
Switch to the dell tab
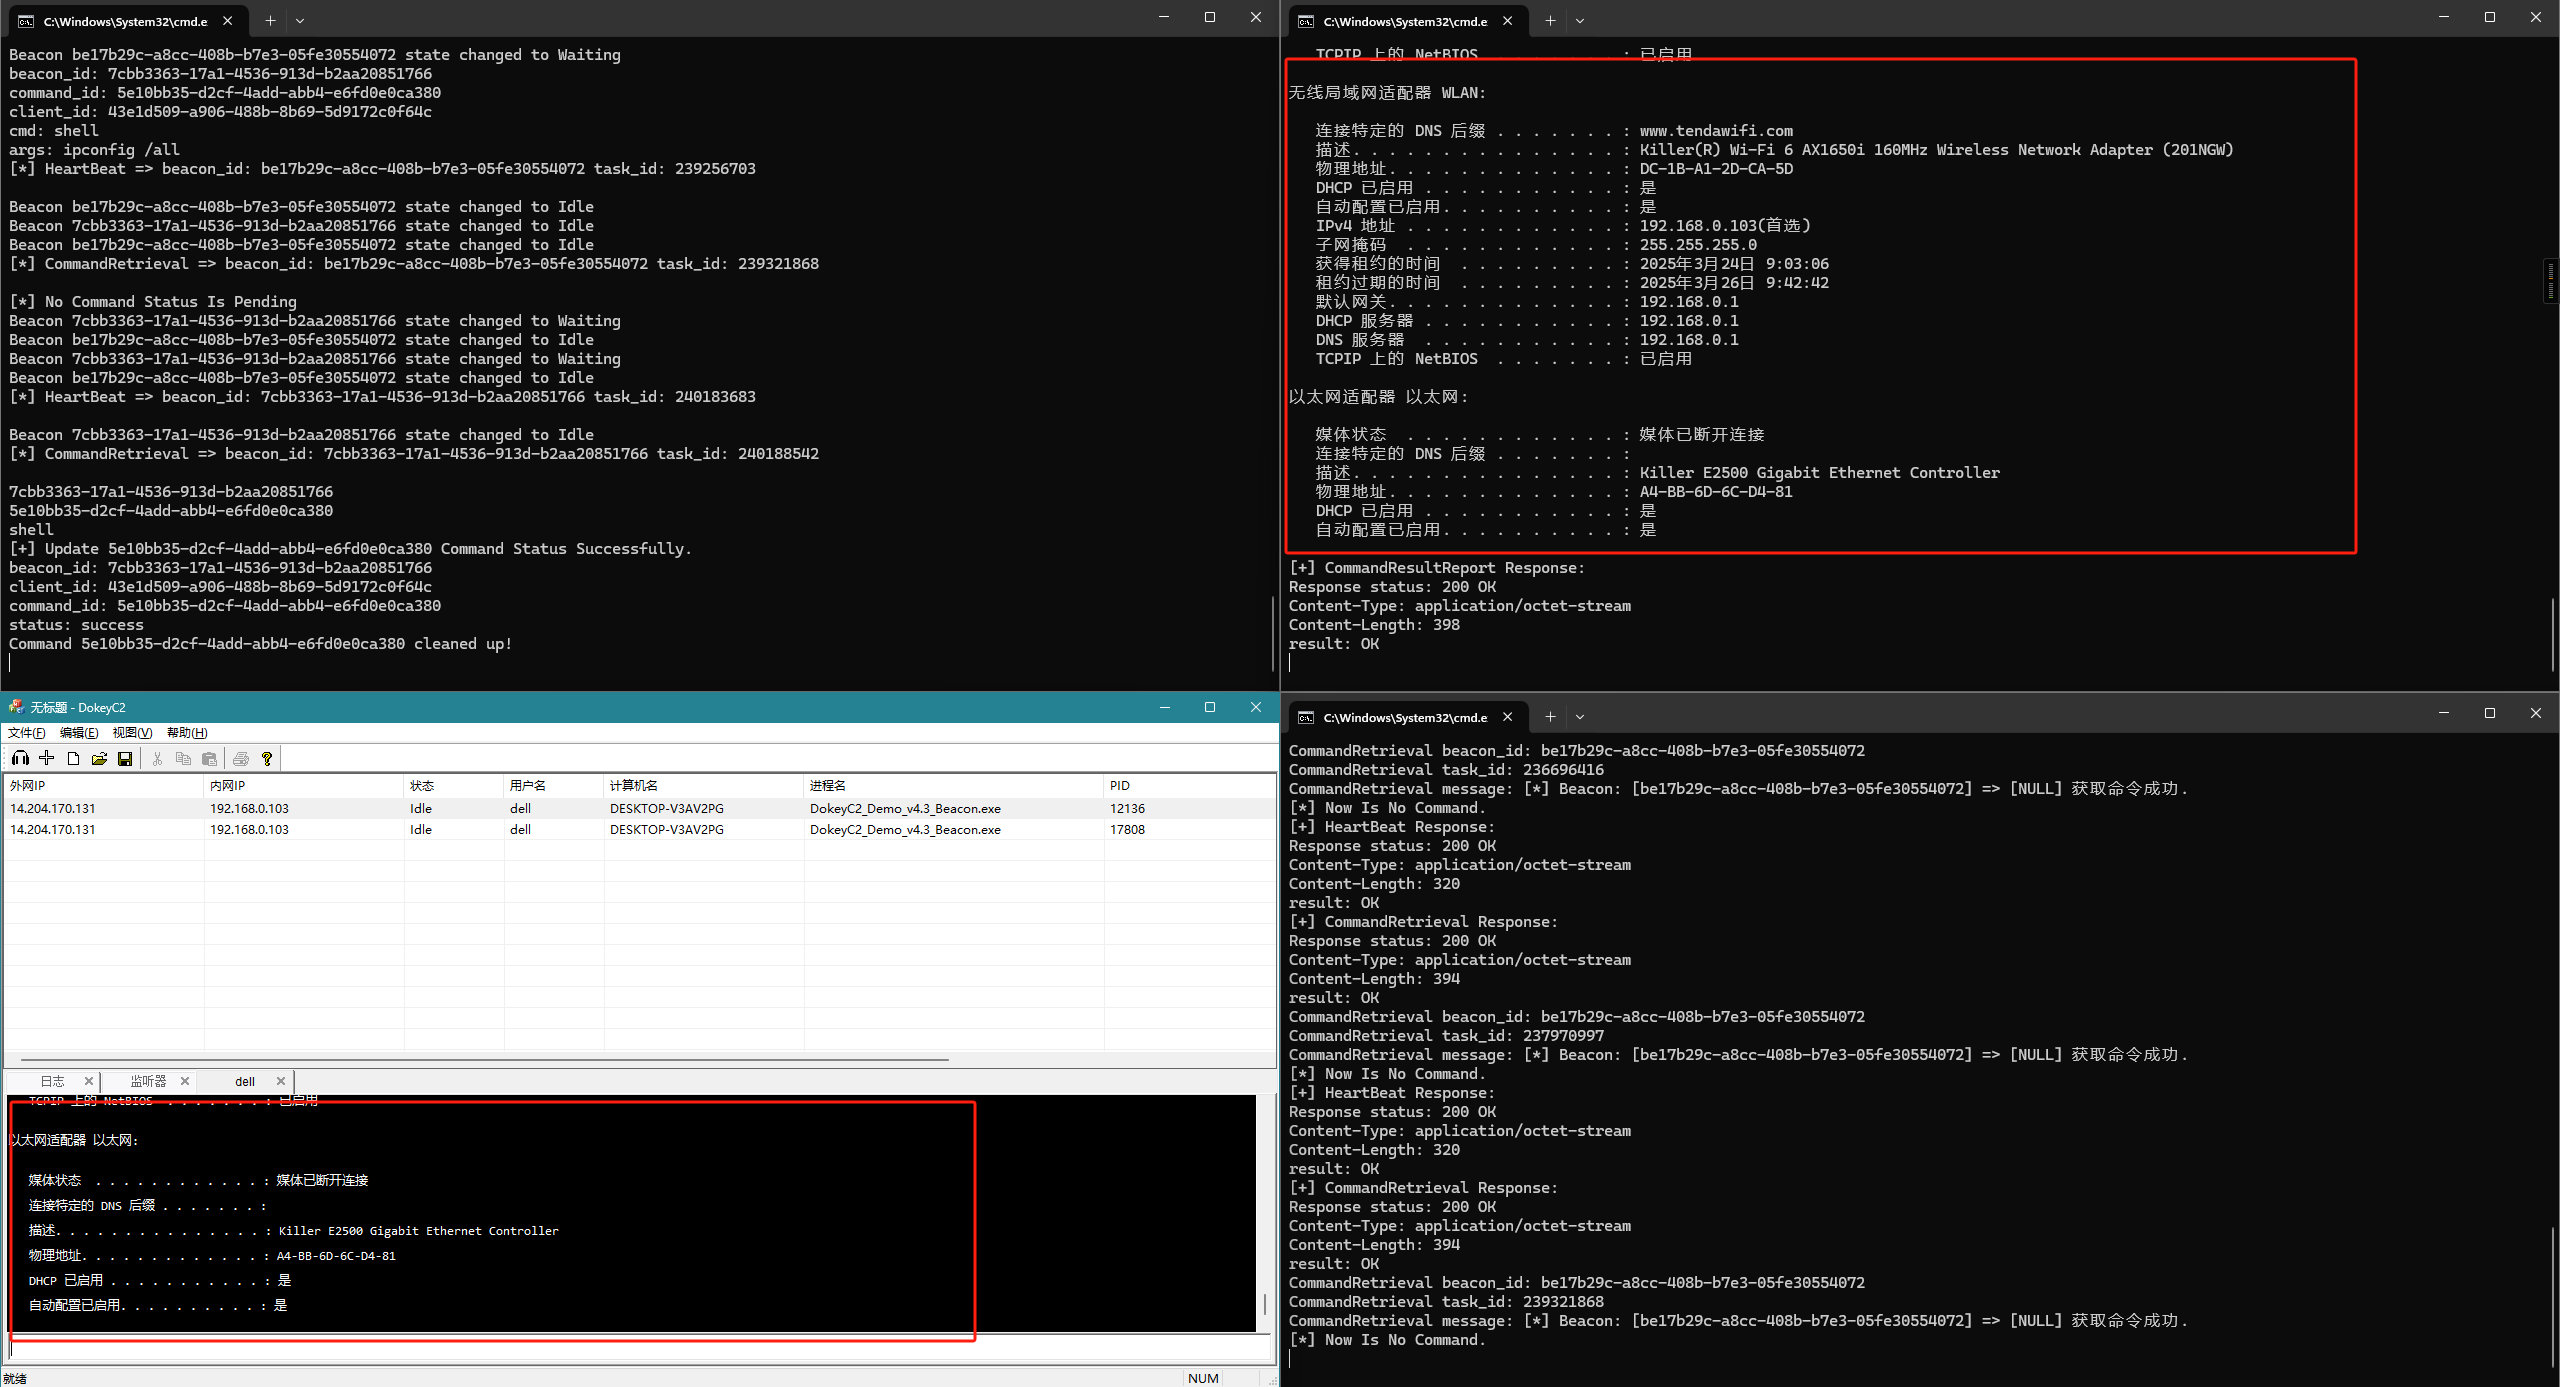coord(245,1081)
